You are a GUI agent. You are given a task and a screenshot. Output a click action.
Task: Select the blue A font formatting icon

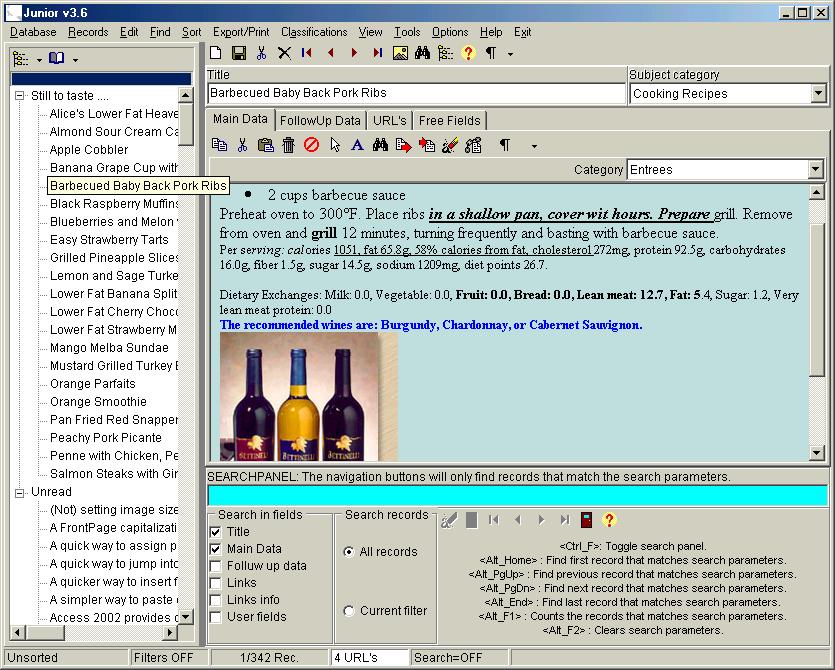pos(355,144)
